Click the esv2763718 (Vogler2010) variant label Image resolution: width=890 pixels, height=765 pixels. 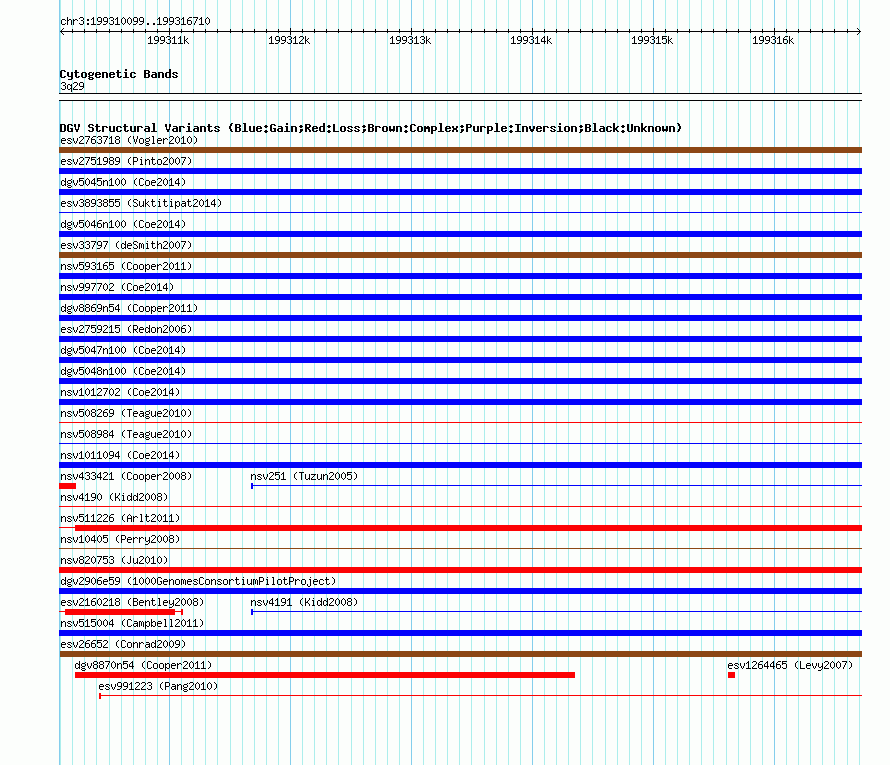(x=129, y=140)
